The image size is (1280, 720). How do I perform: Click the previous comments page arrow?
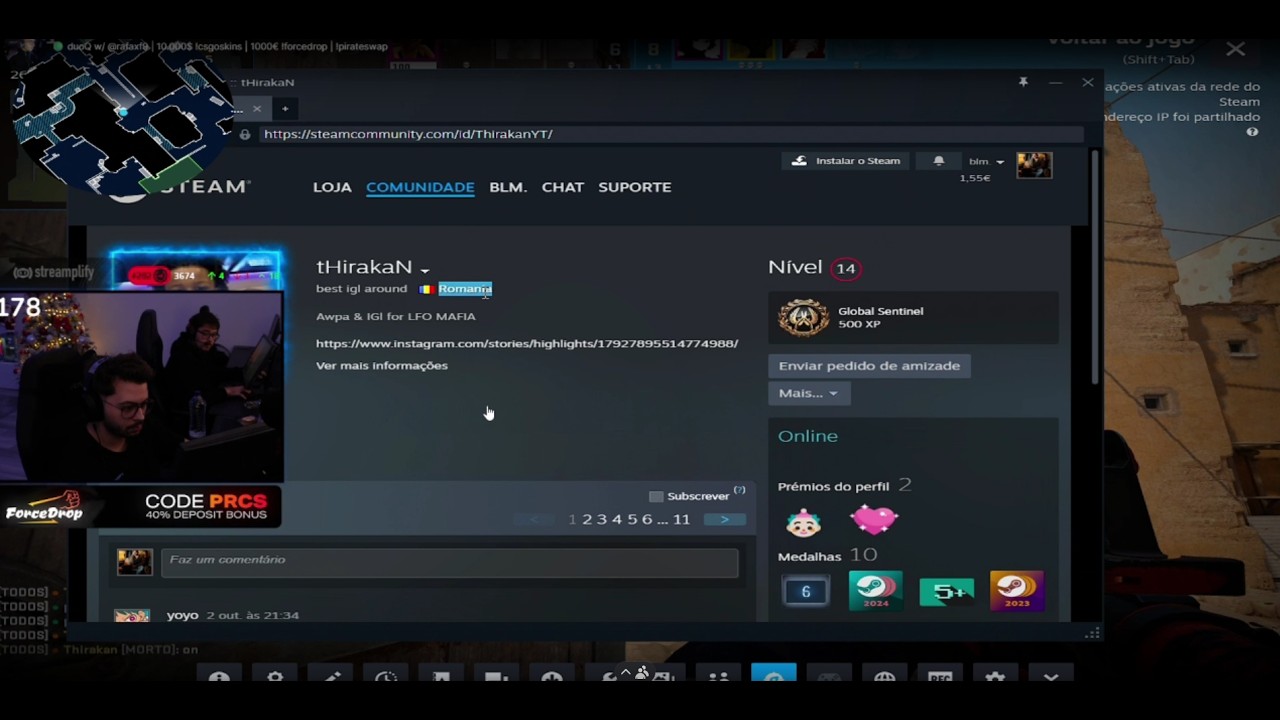[534, 520]
